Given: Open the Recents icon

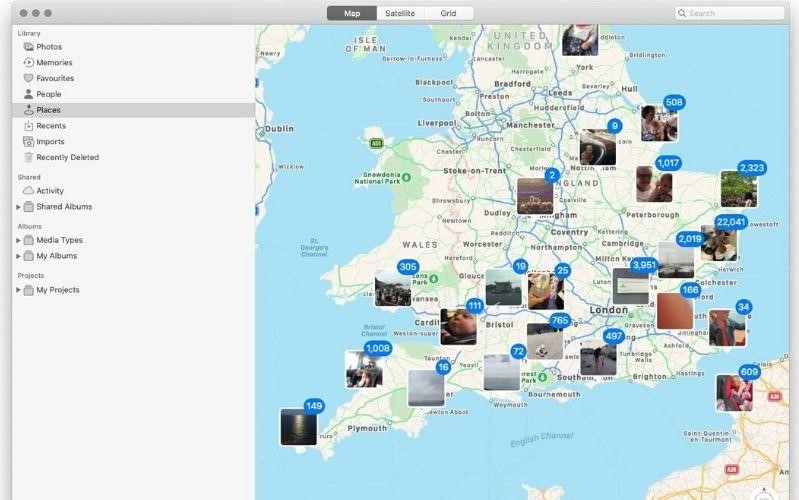Looking at the screenshot, I should [x=29, y=126].
